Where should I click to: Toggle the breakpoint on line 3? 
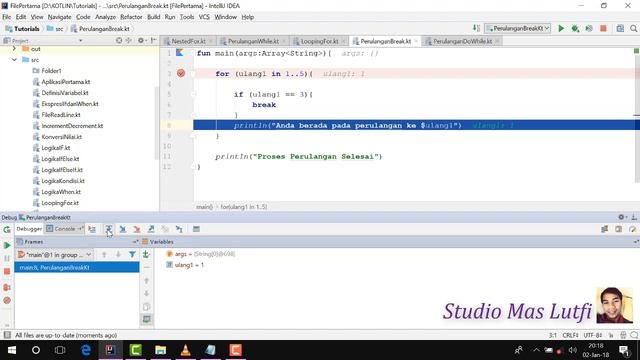click(181, 73)
